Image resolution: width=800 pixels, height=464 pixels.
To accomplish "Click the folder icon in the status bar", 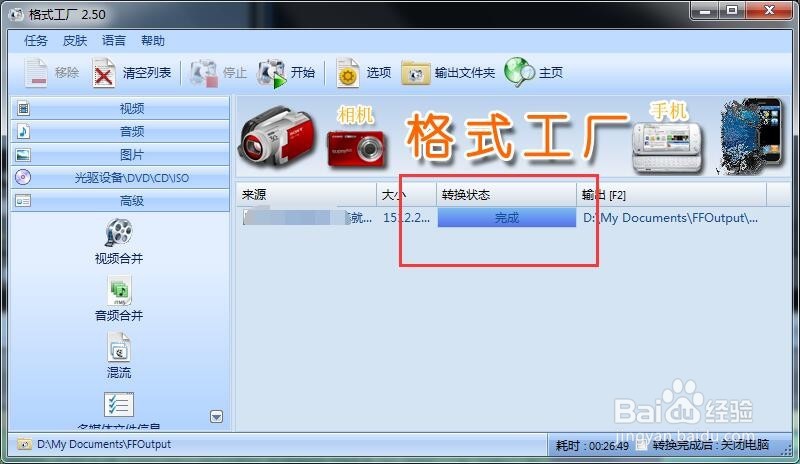I will (x=24, y=444).
